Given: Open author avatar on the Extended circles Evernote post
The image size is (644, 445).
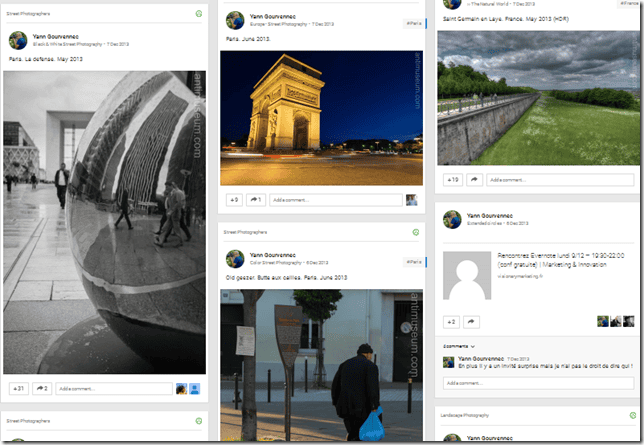Looking at the screenshot, I should tap(452, 219).
